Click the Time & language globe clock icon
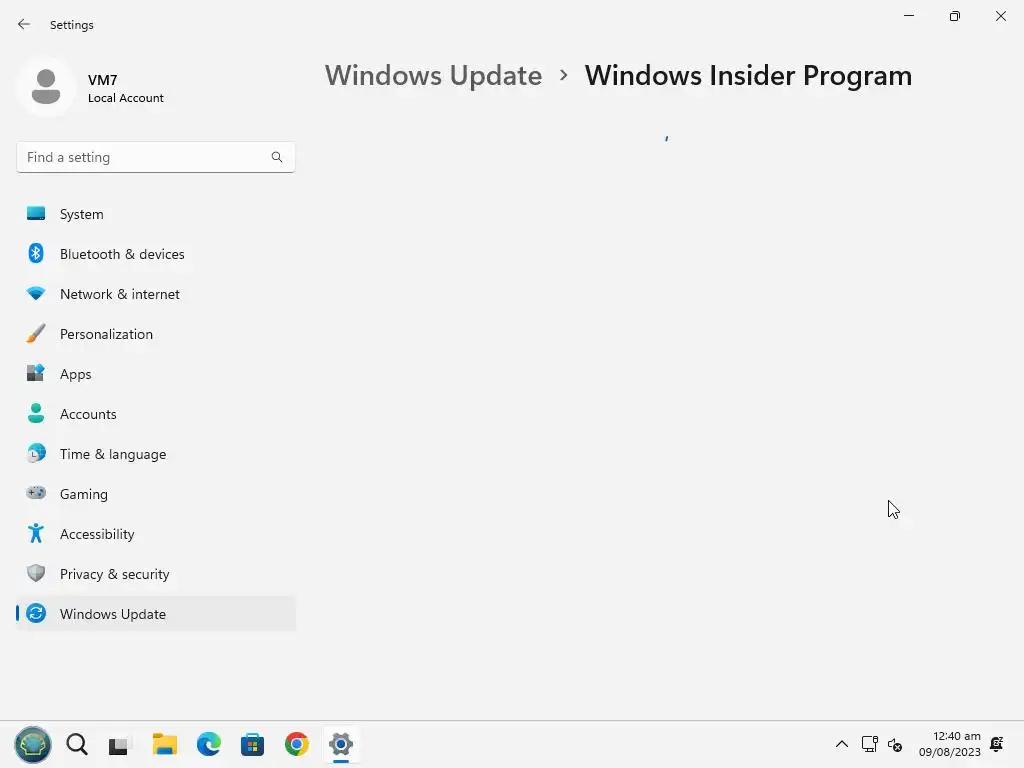 36,453
